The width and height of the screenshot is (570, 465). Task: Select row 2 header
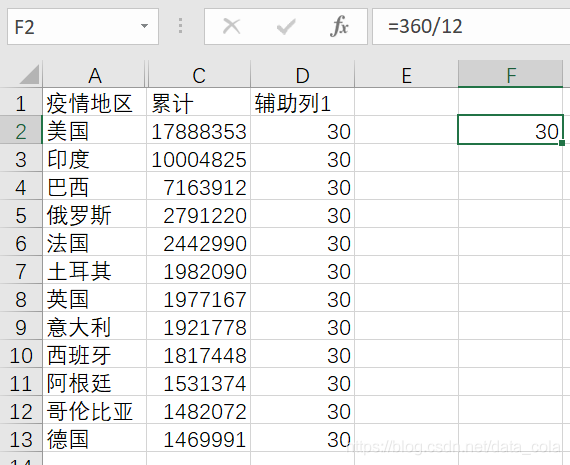tap(21, 130)
